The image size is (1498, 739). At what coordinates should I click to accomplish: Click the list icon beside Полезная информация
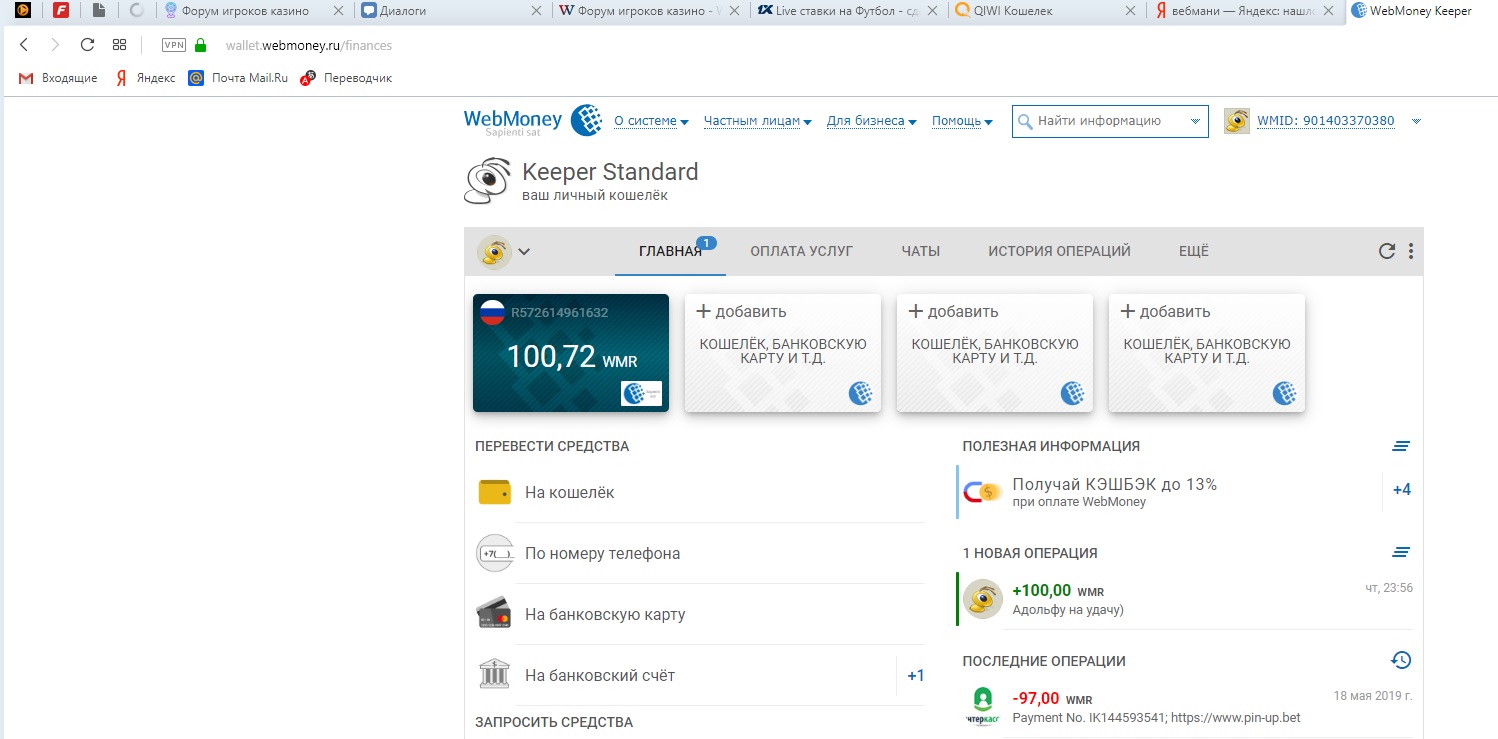pos(1401,446)
